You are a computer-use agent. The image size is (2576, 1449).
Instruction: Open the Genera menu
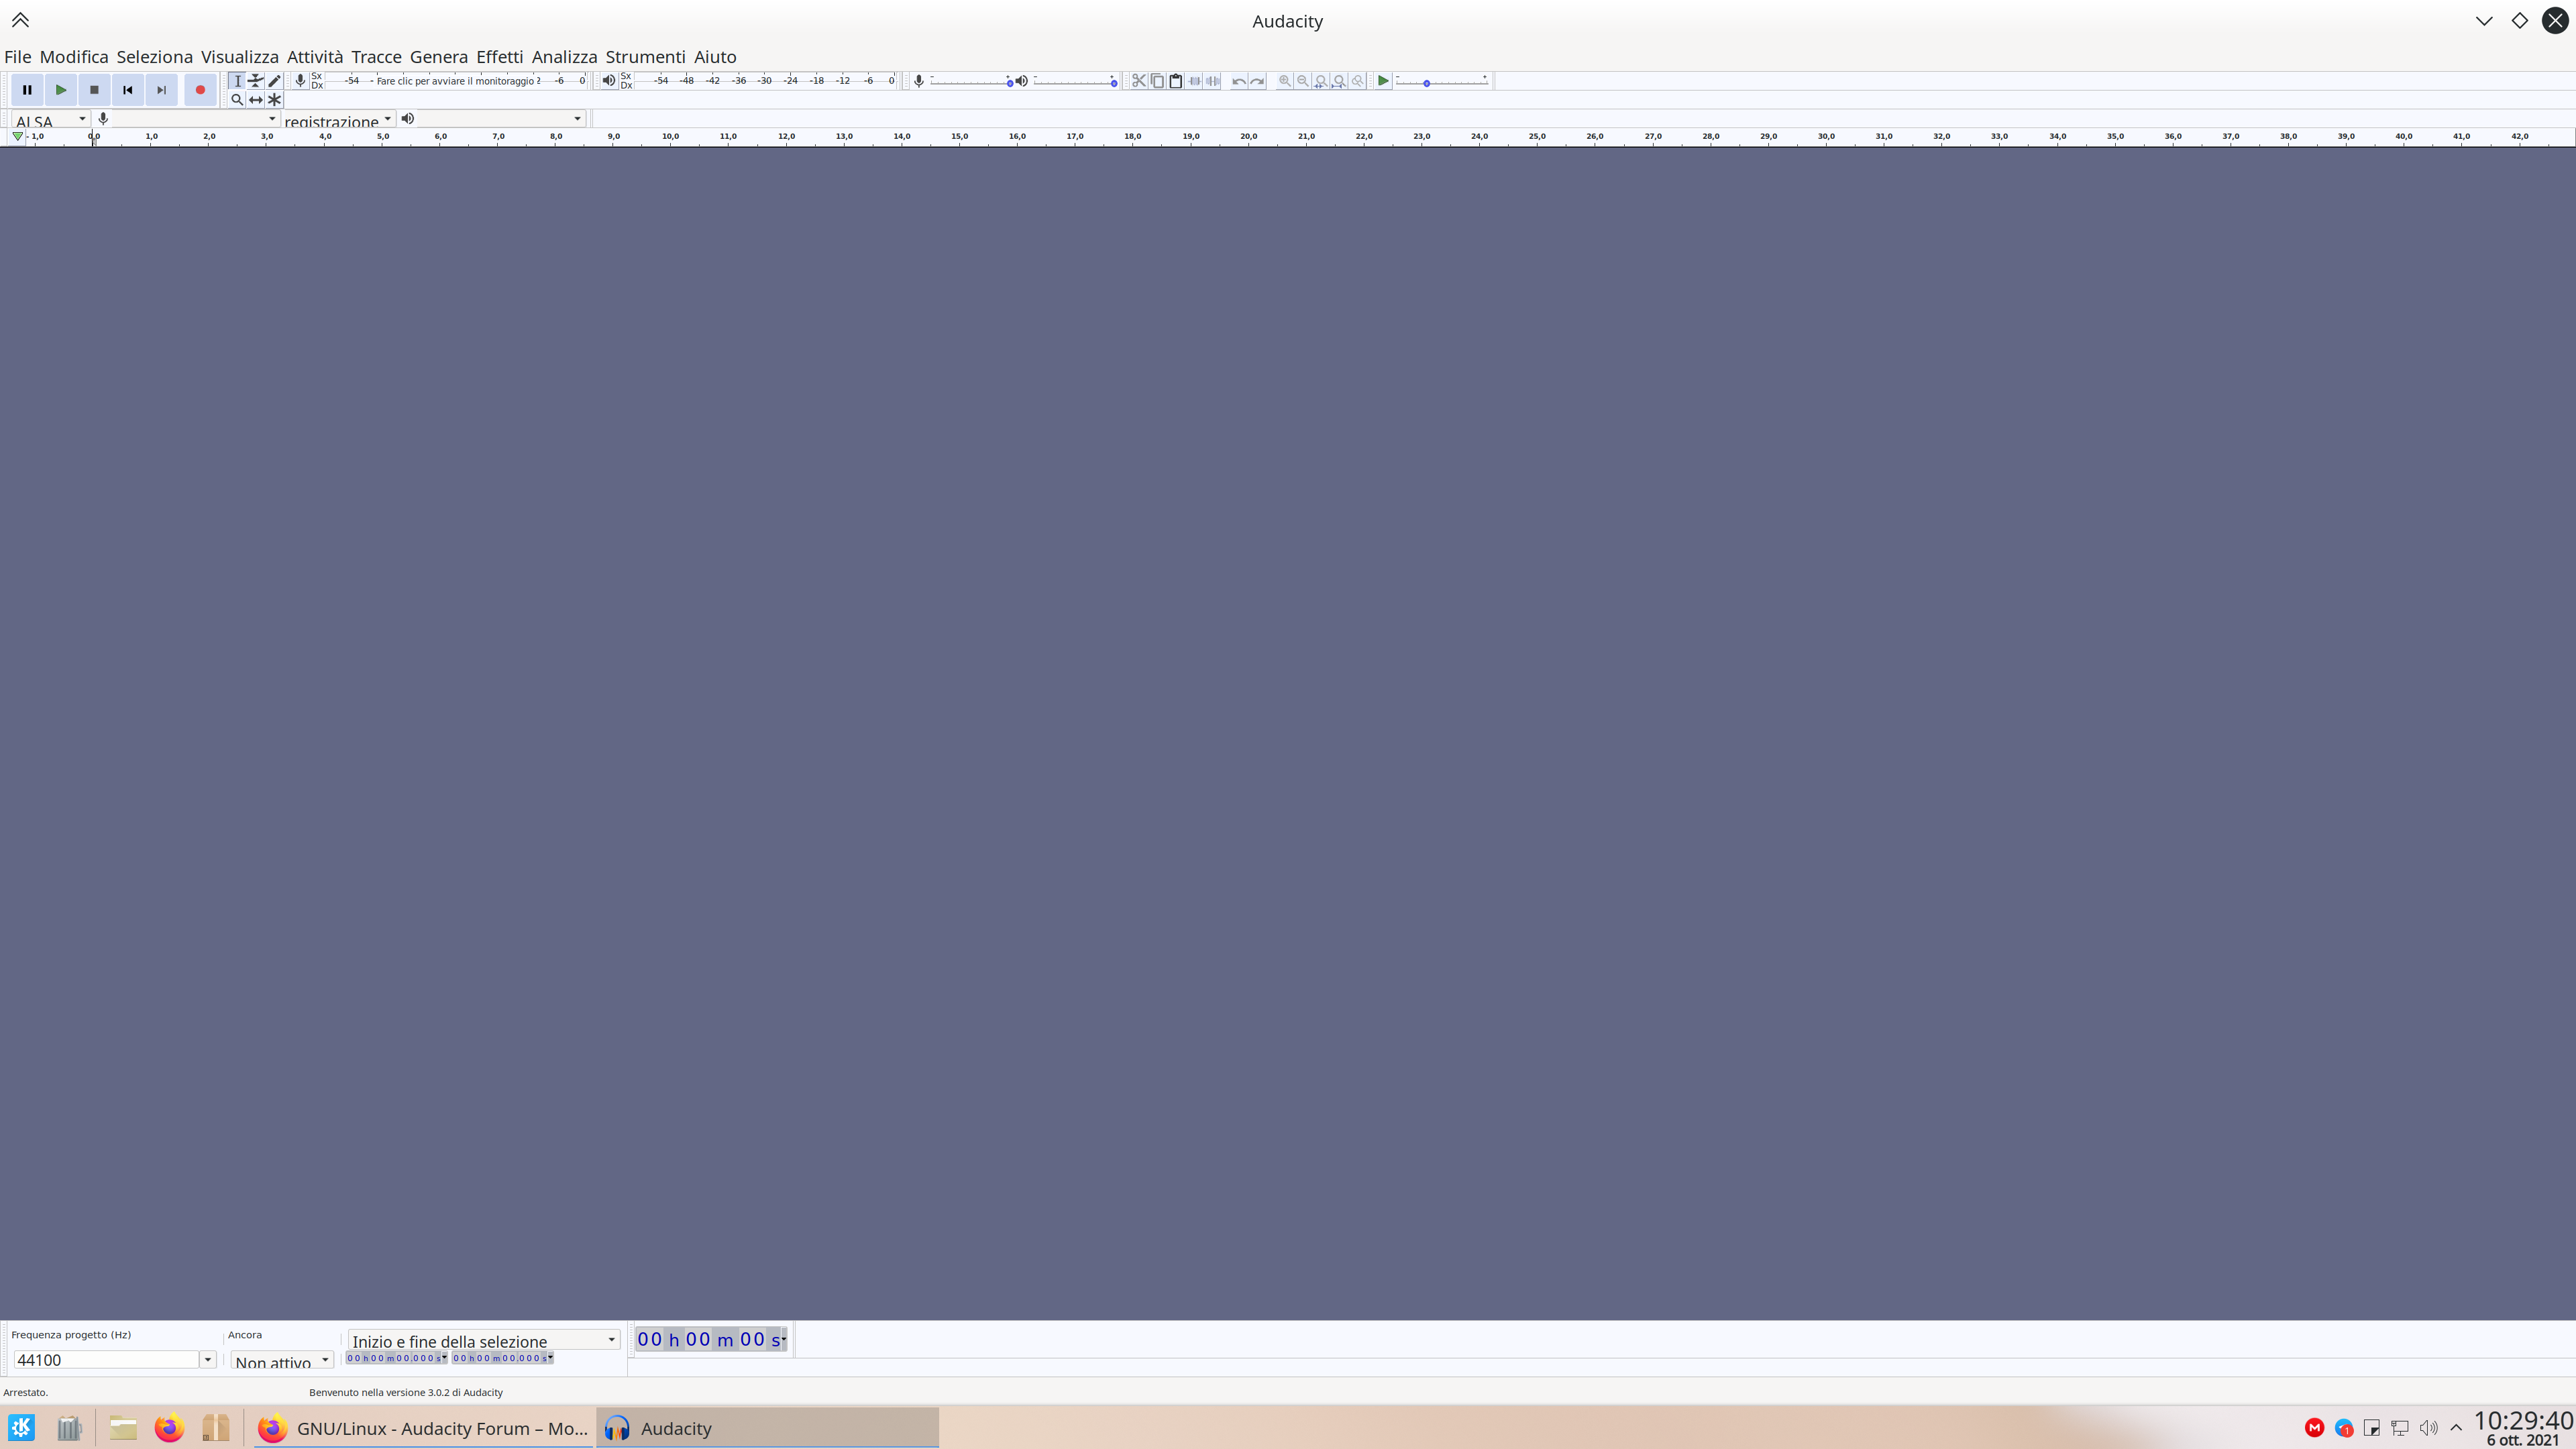[x=439, y=57]
